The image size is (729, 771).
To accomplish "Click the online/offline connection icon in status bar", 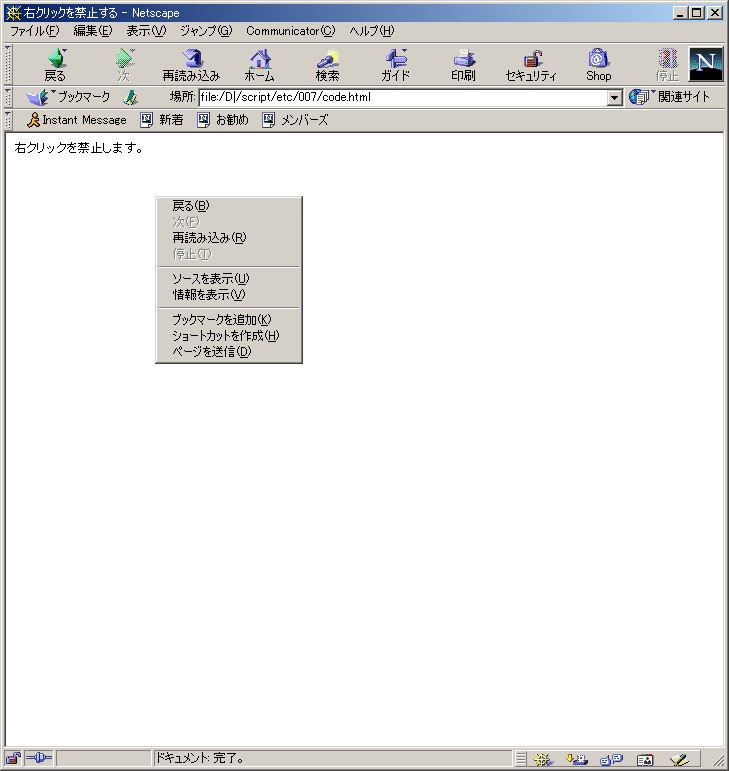I will coord(38,758).
